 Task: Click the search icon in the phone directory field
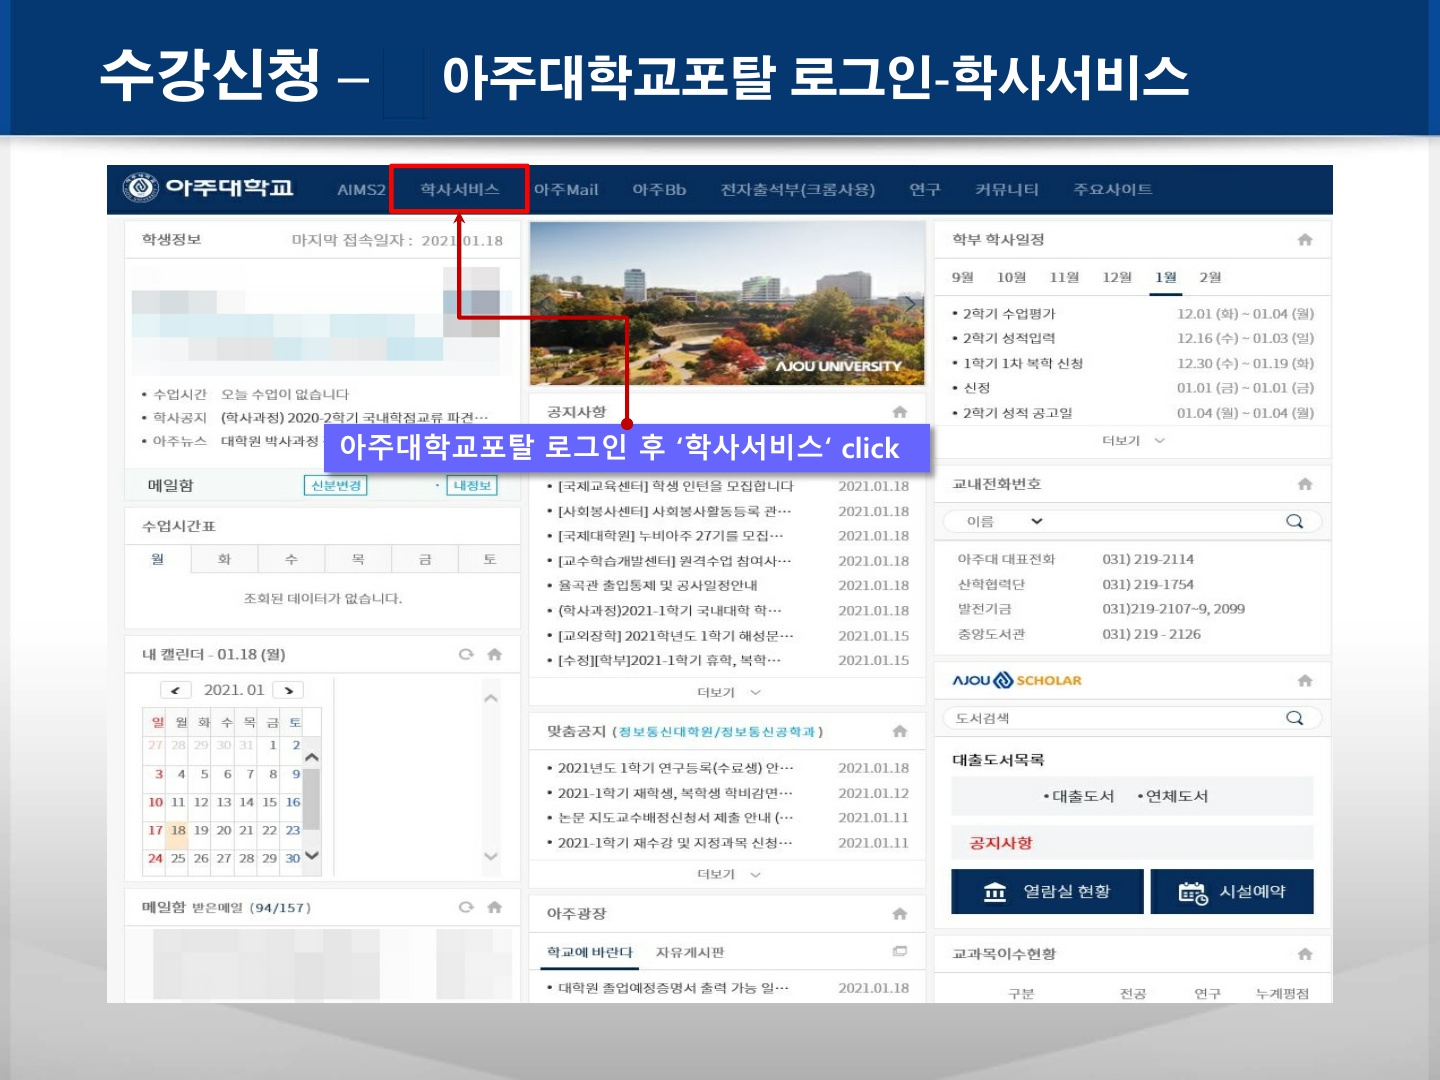pyautogui.click(x=1294, y=521)
